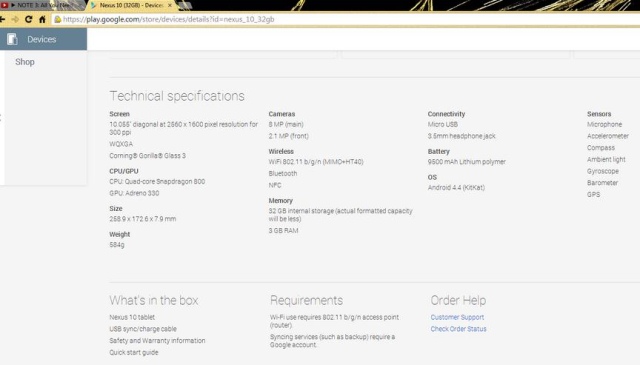640x365 pixels.
Task: Click the Bluetooth wireless entry
Action: point(283,174)
